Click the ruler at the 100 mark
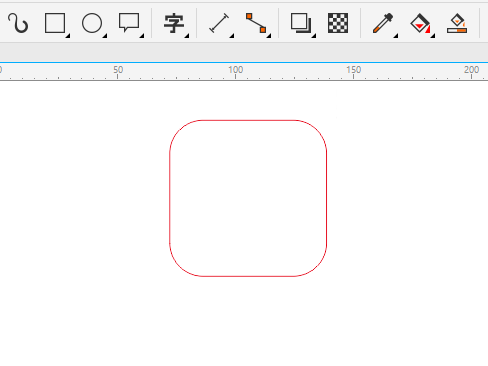The image size is (488, 366). pyautogui.click(x=235, y=70)
